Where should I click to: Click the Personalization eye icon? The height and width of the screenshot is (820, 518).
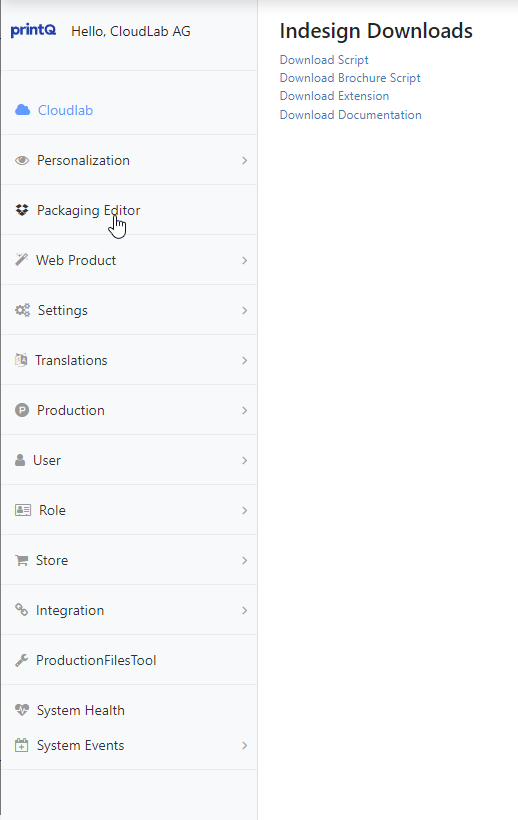pos(22,160)
